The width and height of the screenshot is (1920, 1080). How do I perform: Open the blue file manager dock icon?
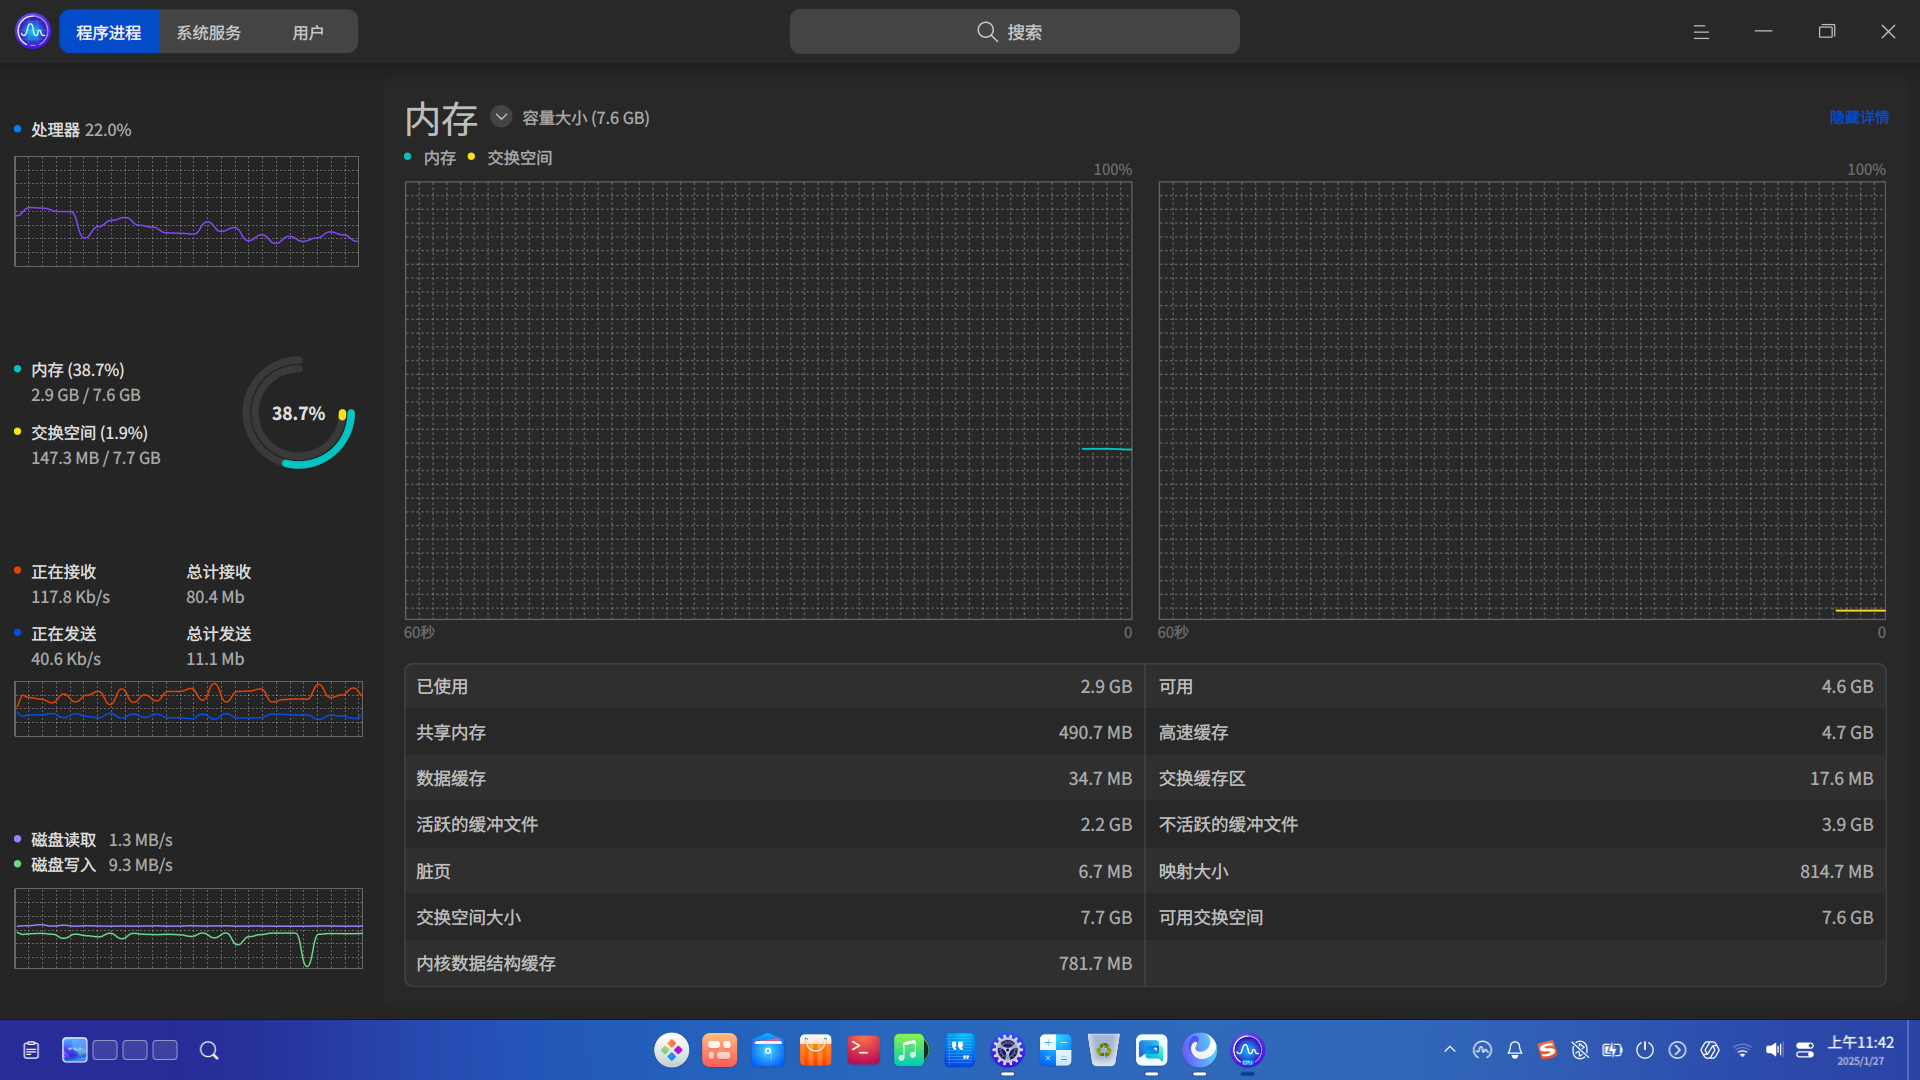pyautogui.click(x=768, y=1050)
